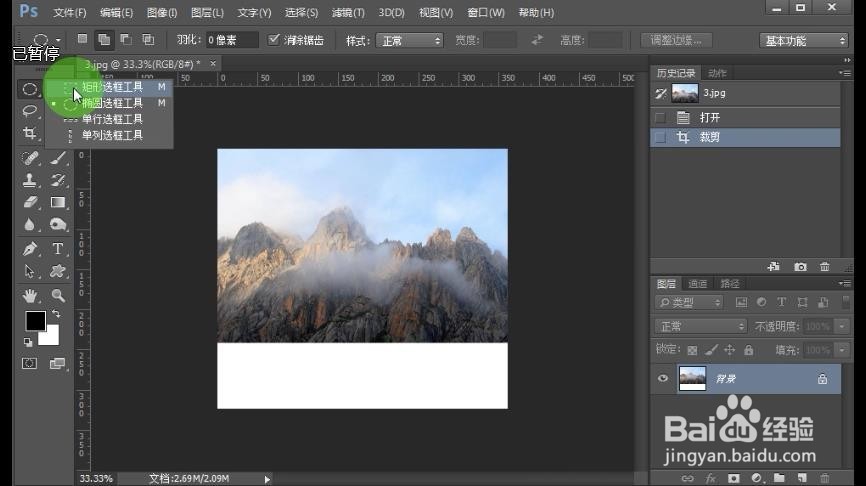Click foreground color black swatch
866x486 pixels.
34,320
